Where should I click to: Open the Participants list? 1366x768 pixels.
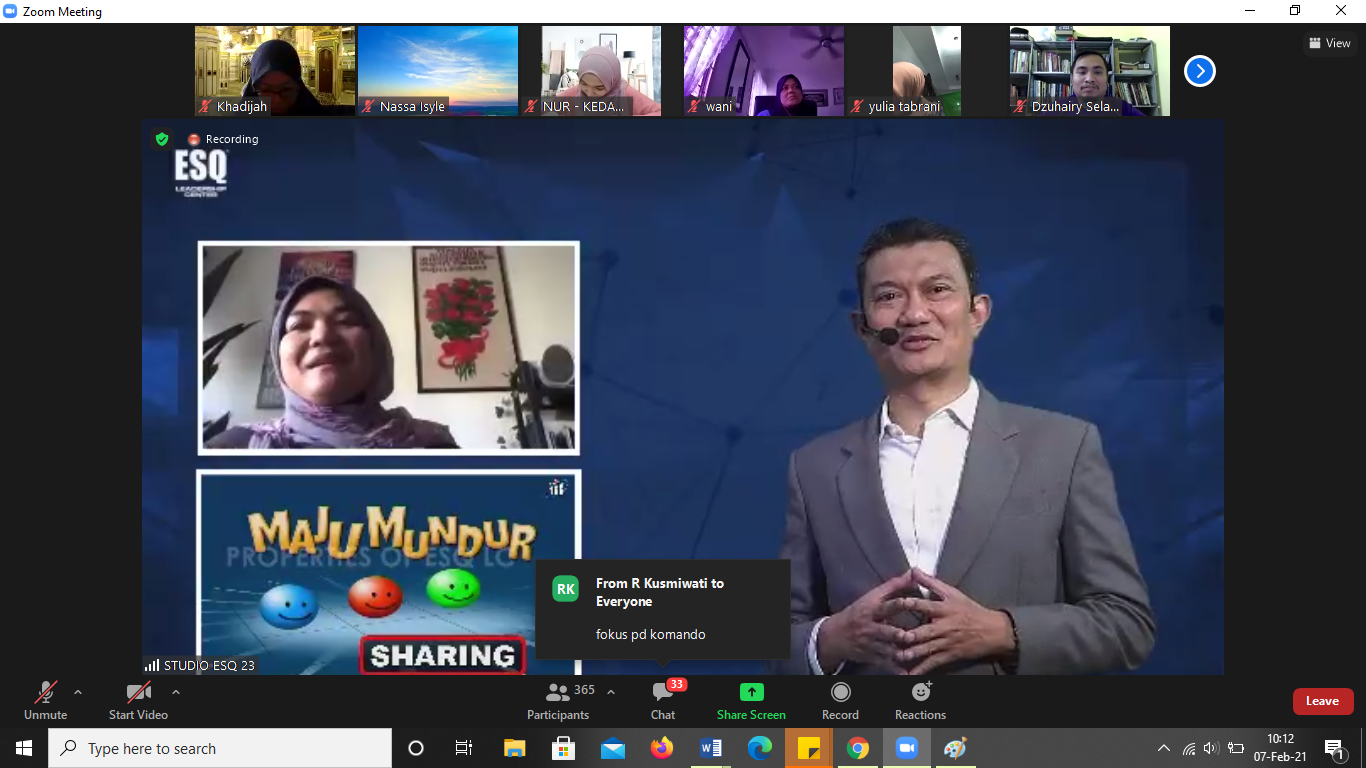[558, 692]
